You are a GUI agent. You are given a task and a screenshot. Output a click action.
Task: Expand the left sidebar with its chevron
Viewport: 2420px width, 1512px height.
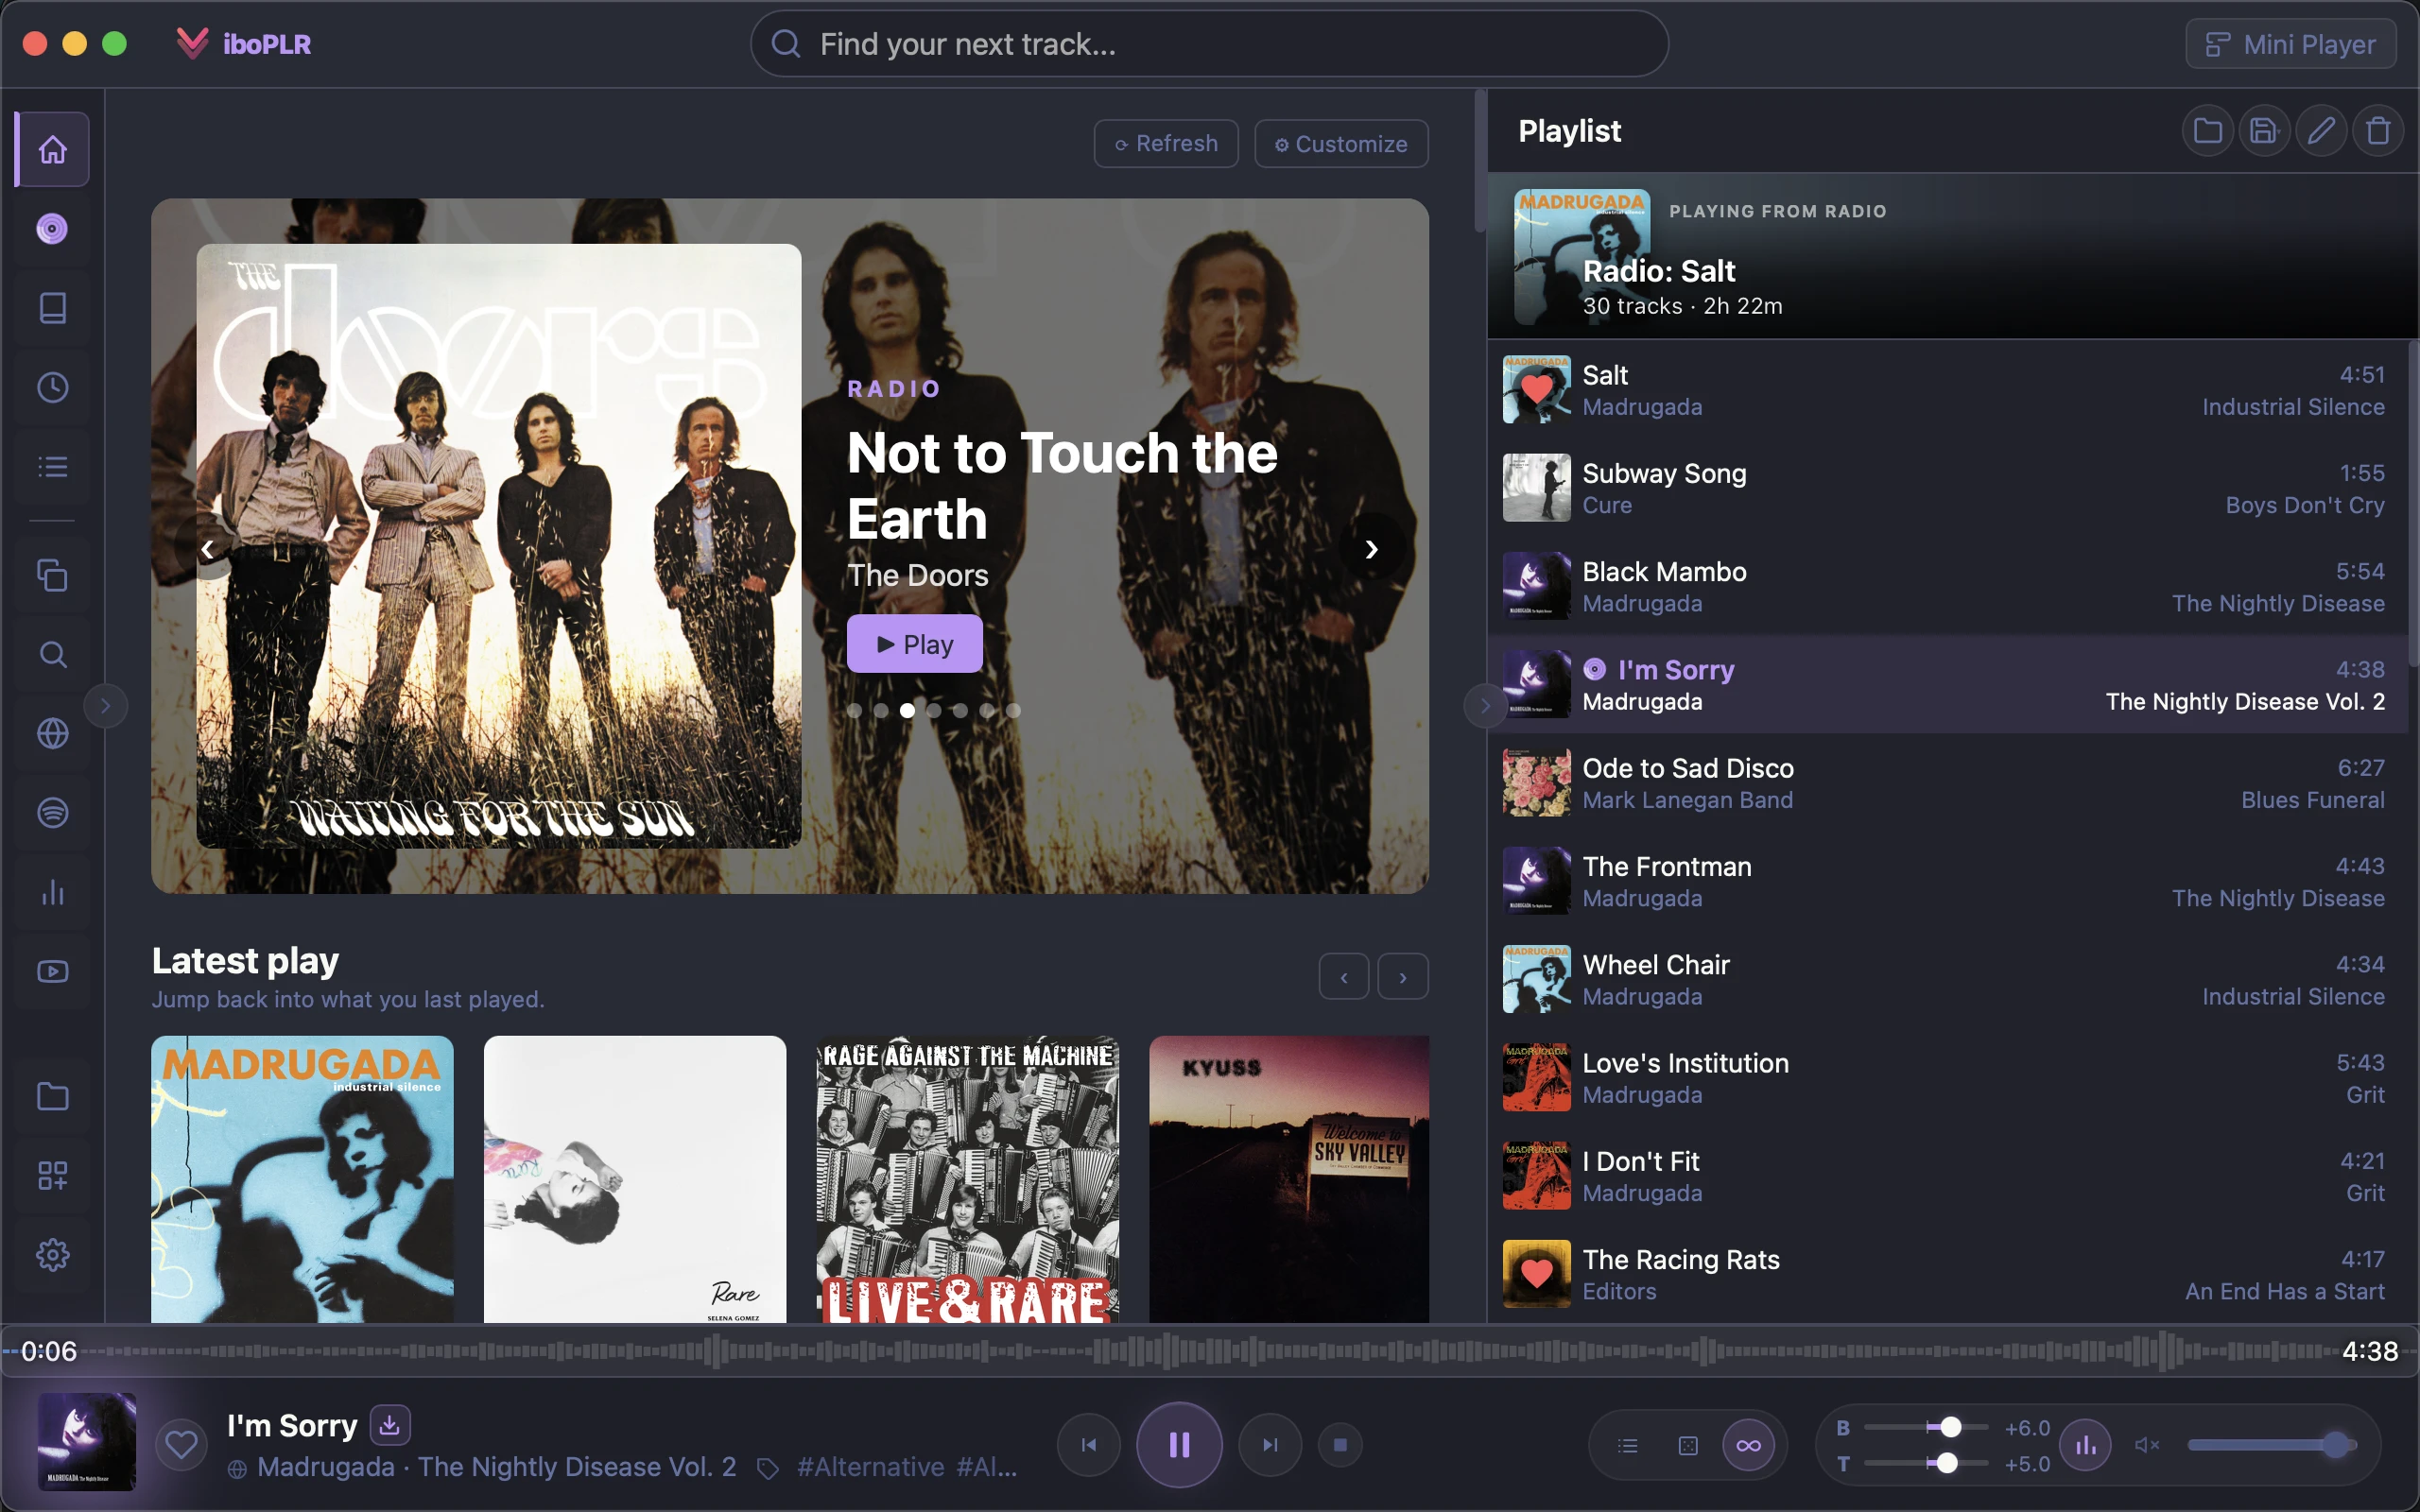(106, 706)
